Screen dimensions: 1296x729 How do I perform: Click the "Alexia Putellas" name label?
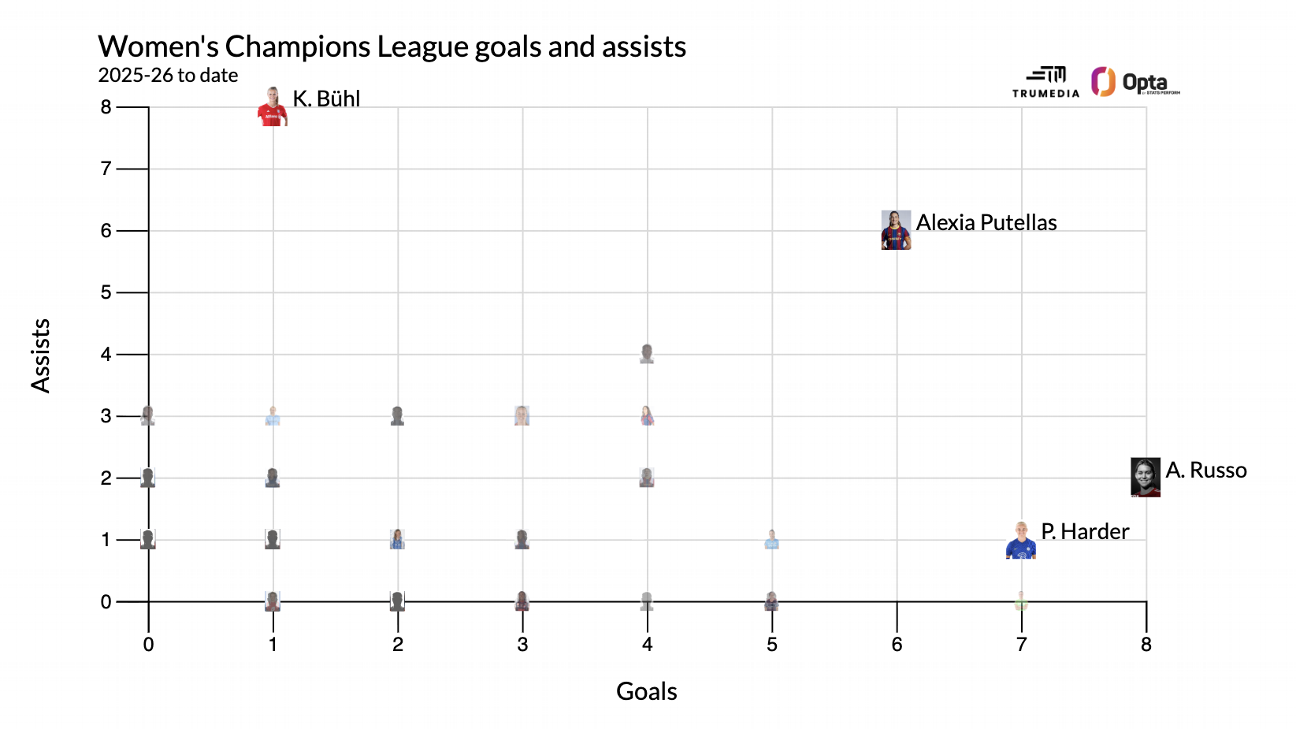click(986, 222)
